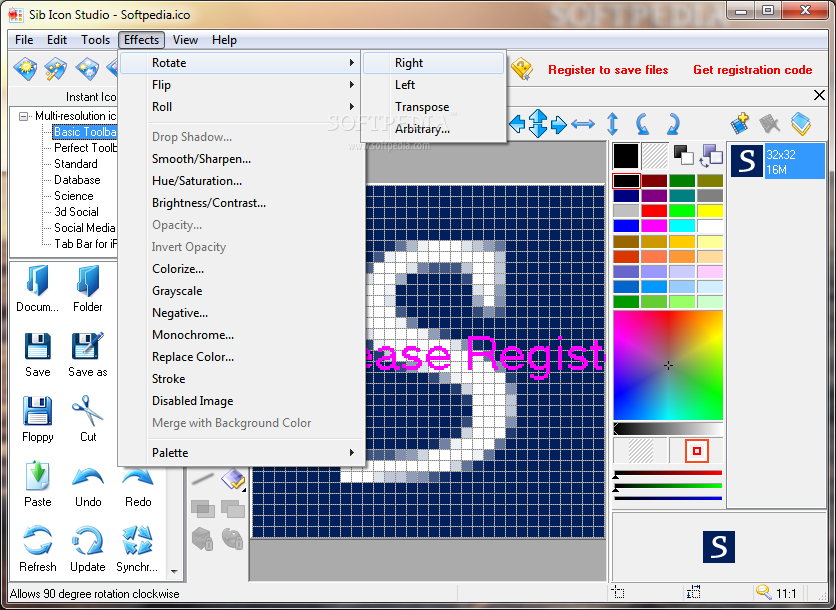Viewport: 836px width, 610px height.
Task: Swap foreground and background colors
Action: 711,156
